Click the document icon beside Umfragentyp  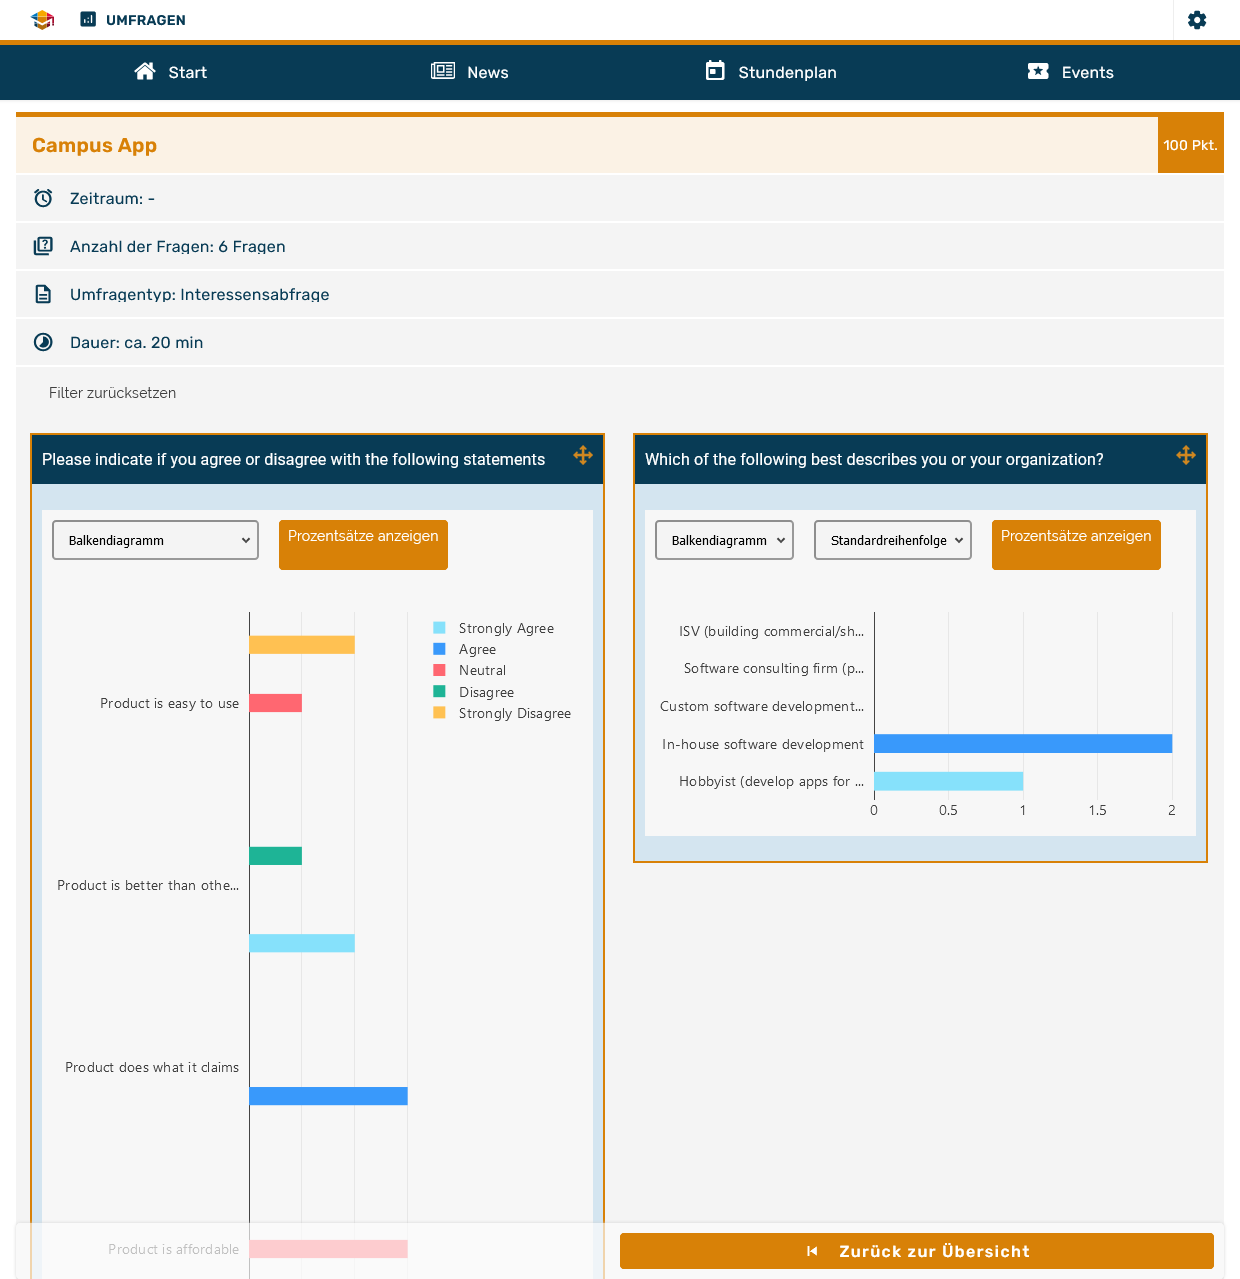tap(43, 294)
